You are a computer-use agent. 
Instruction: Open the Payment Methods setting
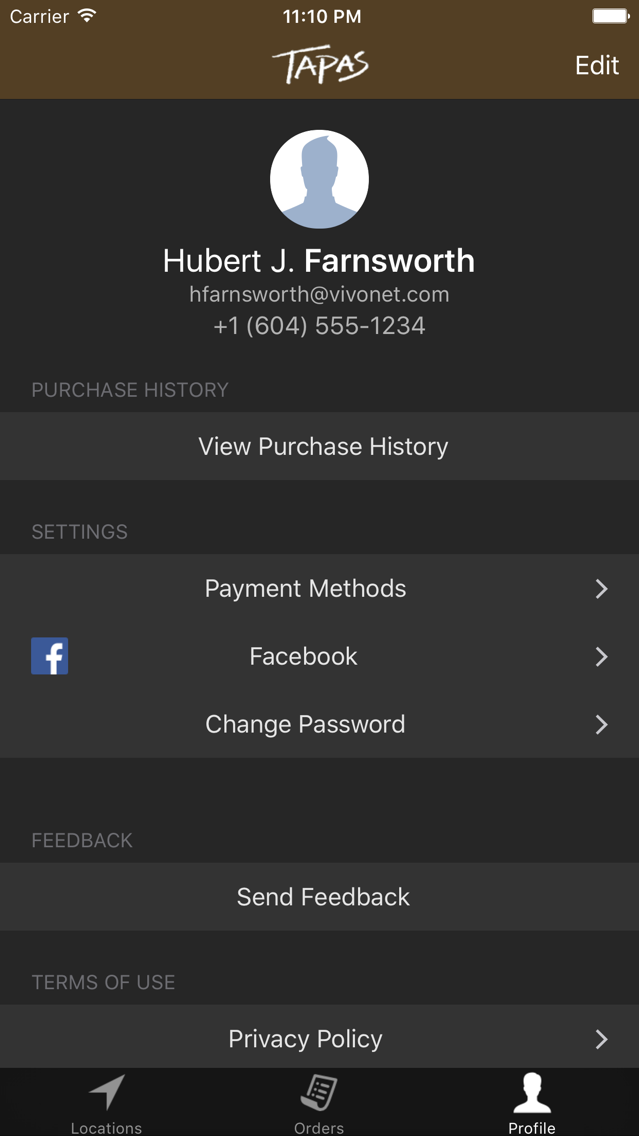pos(320,588)
